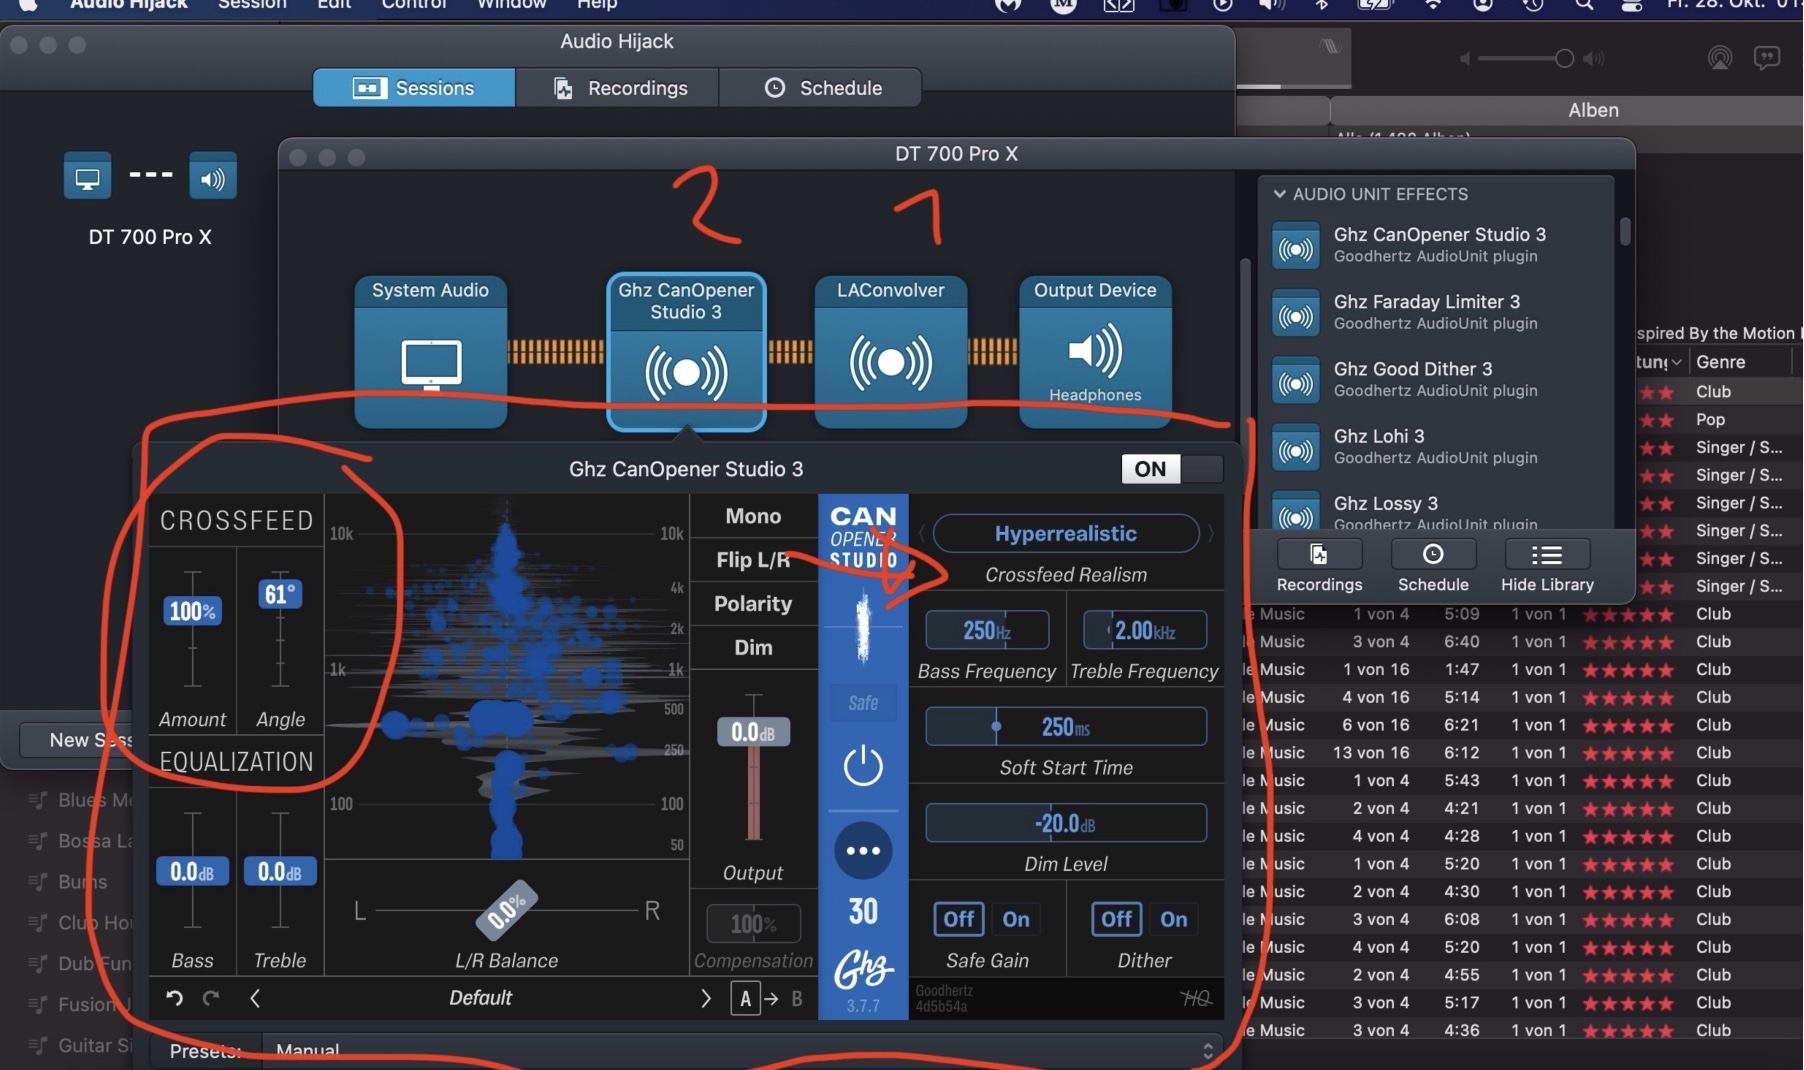Open the lyrics speech bubble icon in Music
The height and width of the screenshot is (1070, 1804).
(1767, 58)
